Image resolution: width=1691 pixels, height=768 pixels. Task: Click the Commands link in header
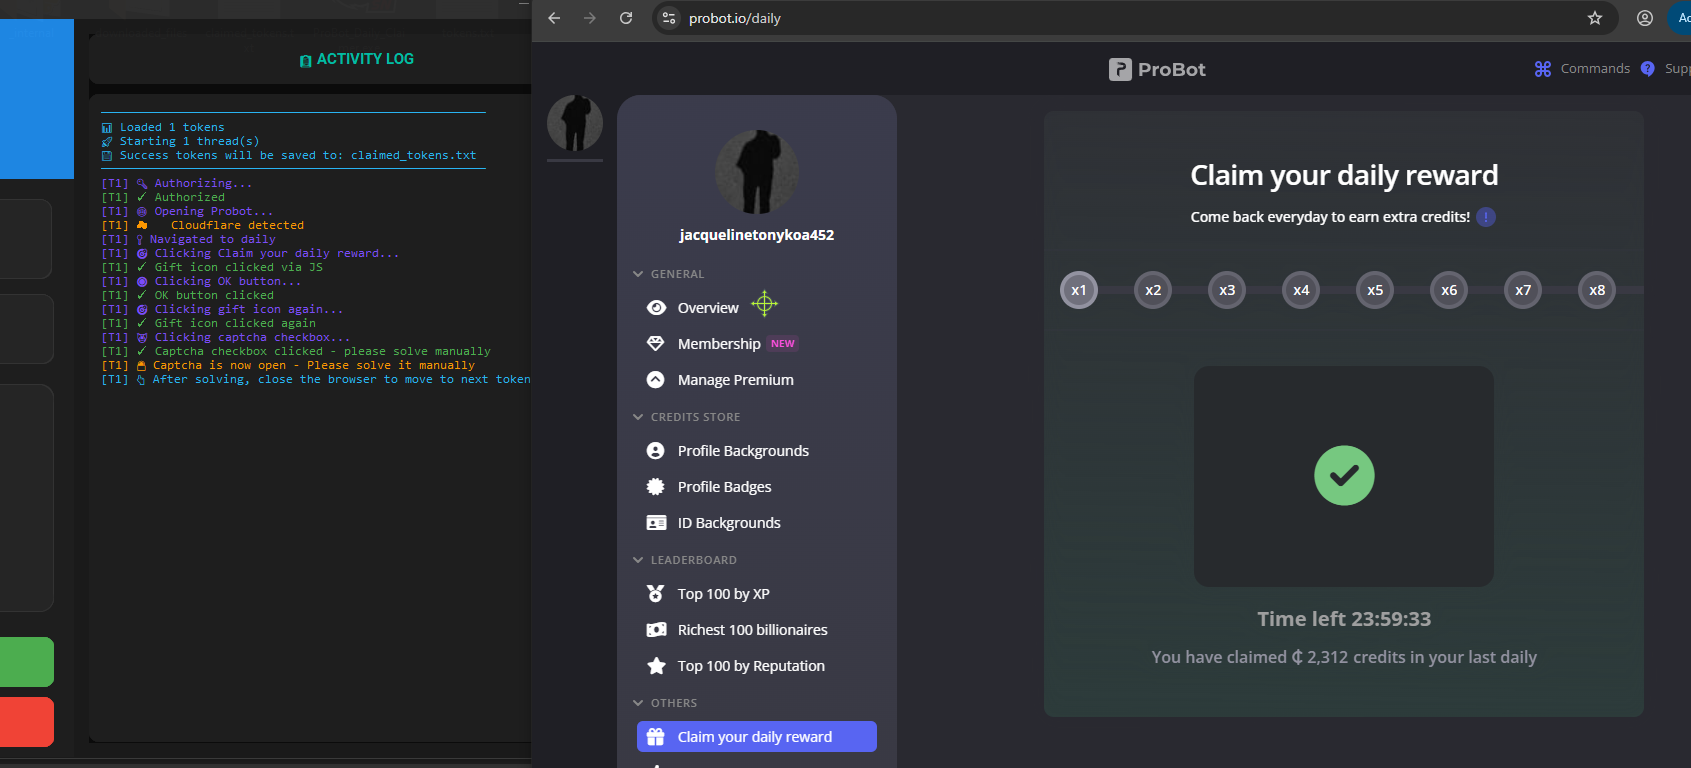[1595, 69]
